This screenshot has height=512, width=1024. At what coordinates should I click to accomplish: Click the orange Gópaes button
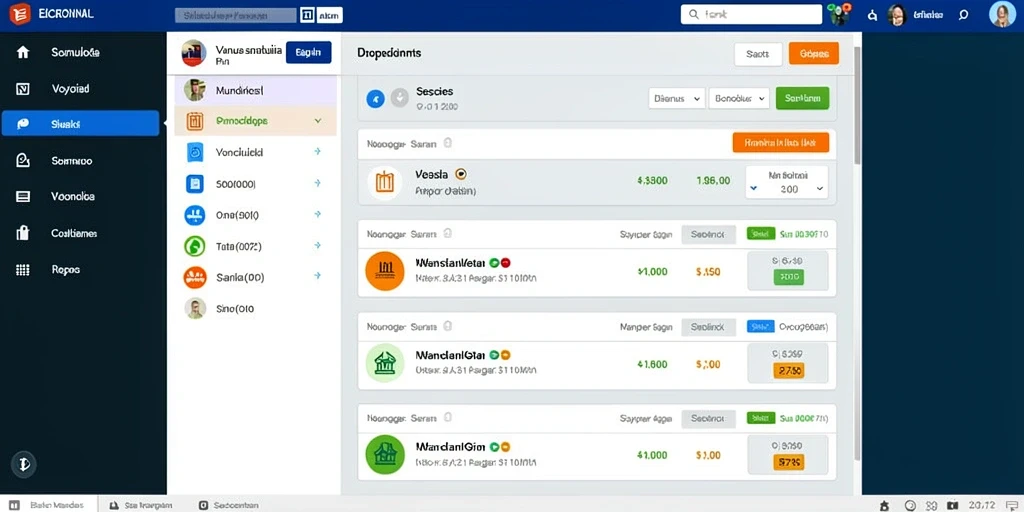point(814,54)
